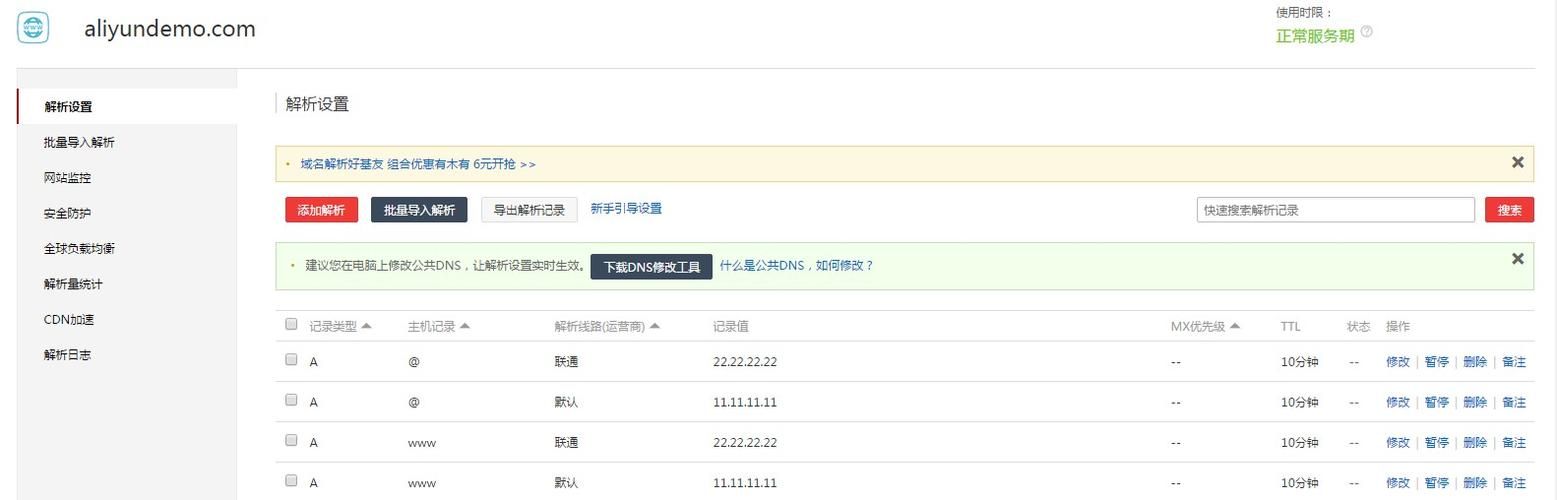The height and width of the screenshot is (500, 1557).
Task: Tick the checkbox for www 联通 record
Action: coord(291,440)
